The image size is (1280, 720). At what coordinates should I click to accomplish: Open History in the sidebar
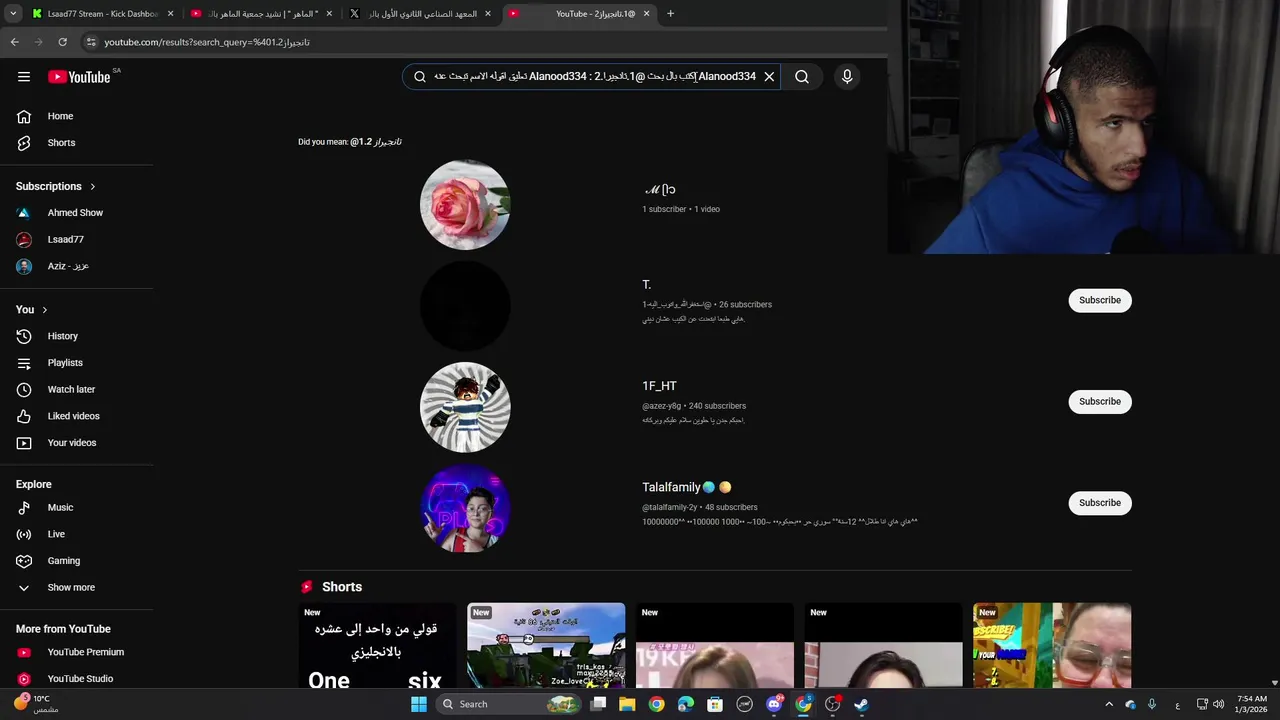point(62,336)
